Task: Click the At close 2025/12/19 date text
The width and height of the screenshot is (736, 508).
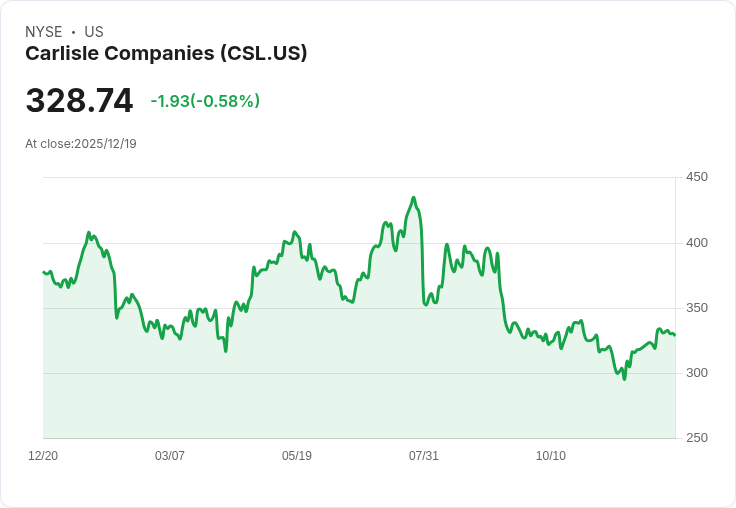Action: click(81, 144)
